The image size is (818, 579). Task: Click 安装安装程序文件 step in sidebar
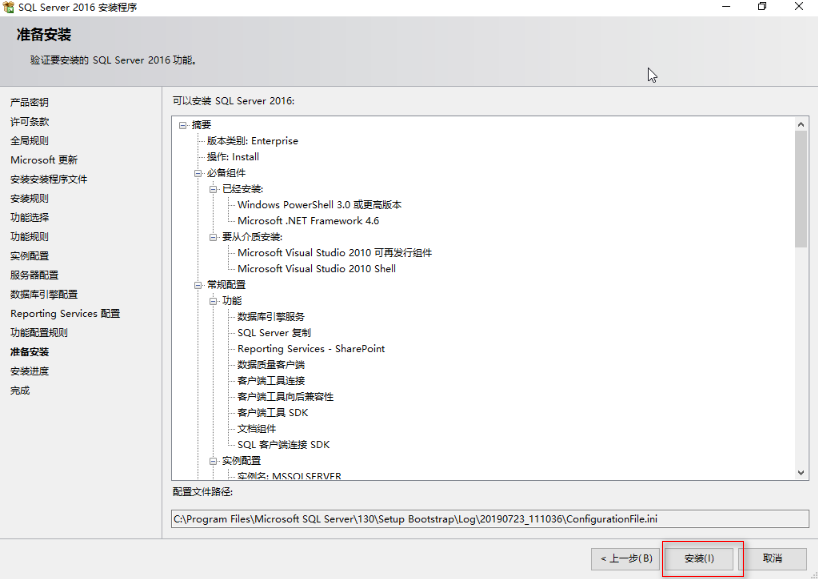coord(49,179)
